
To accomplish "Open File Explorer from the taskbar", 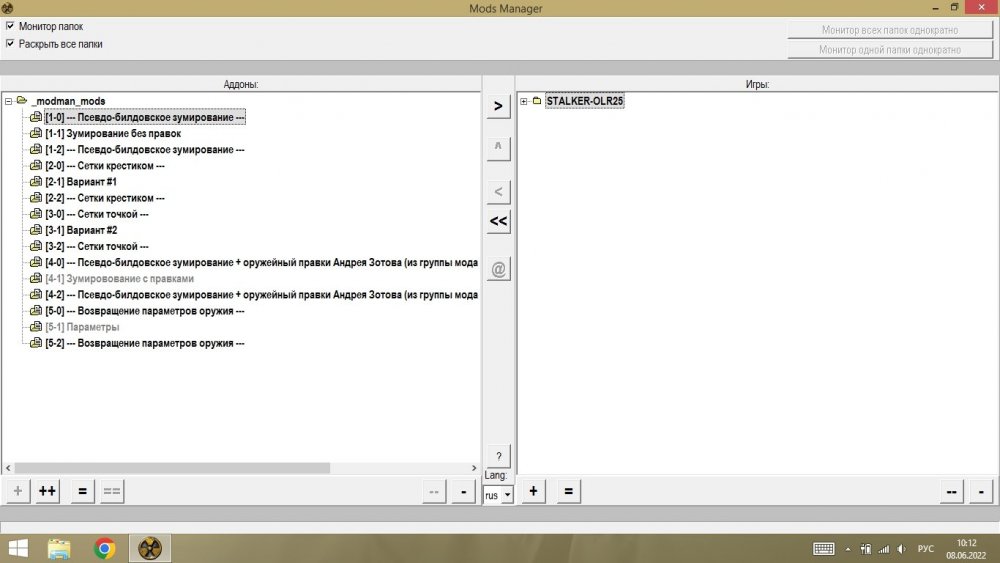I will 59,548.
